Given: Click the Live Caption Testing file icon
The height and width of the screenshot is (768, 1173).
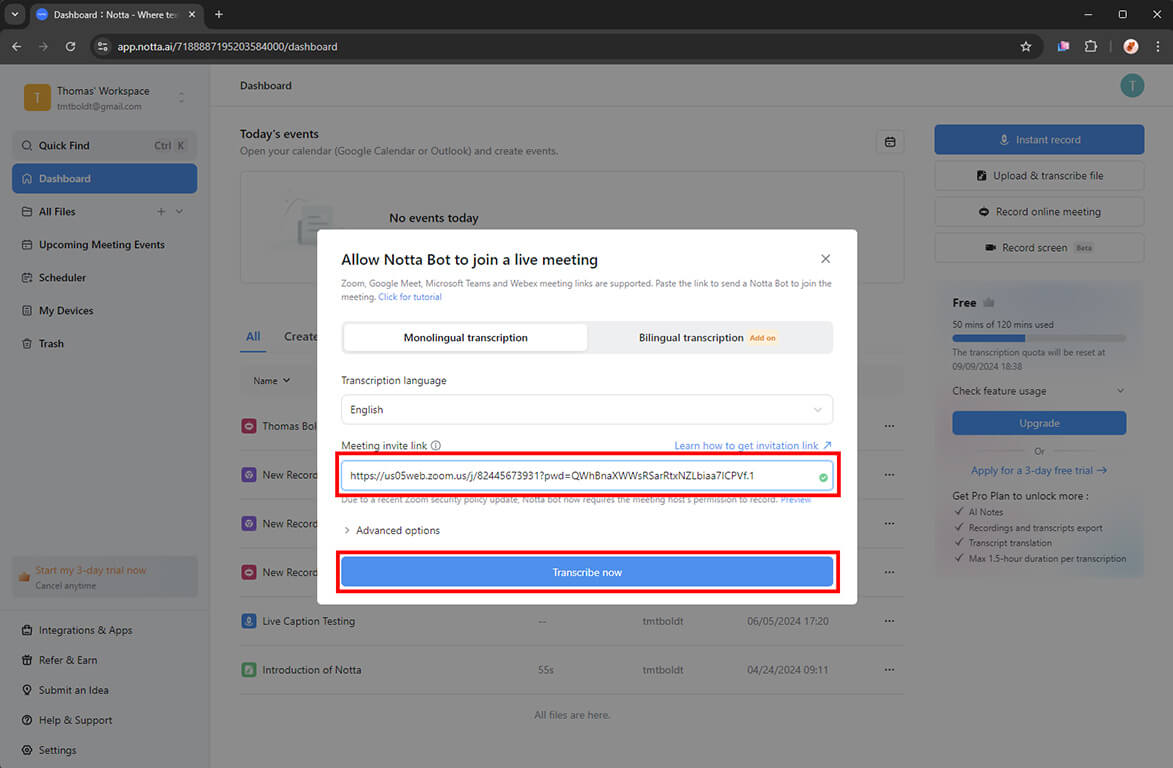Looking at the screenshot, I should point(249,621).
